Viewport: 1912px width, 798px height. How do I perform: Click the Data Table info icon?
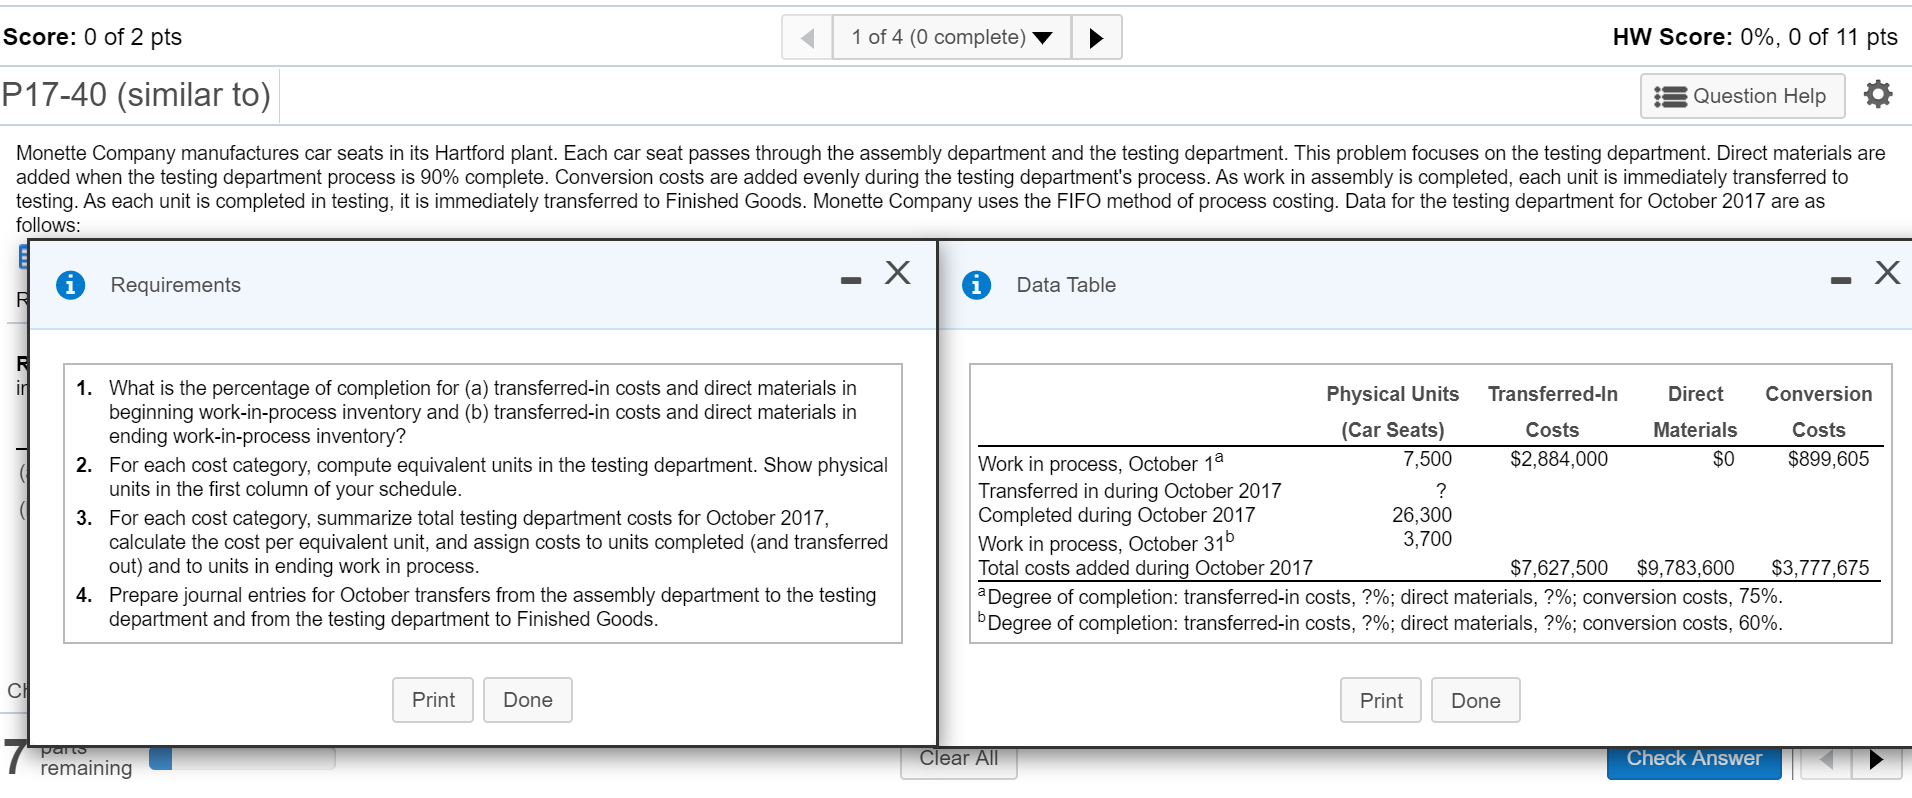[976, 285]
